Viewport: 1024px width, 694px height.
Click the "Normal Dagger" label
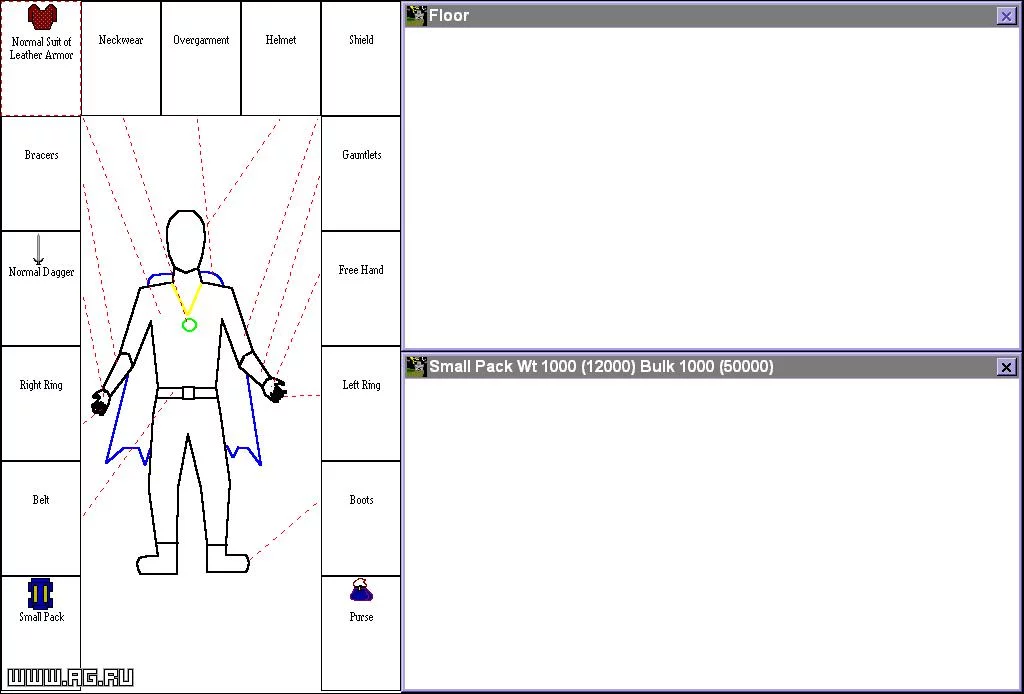tap(41, 272)
